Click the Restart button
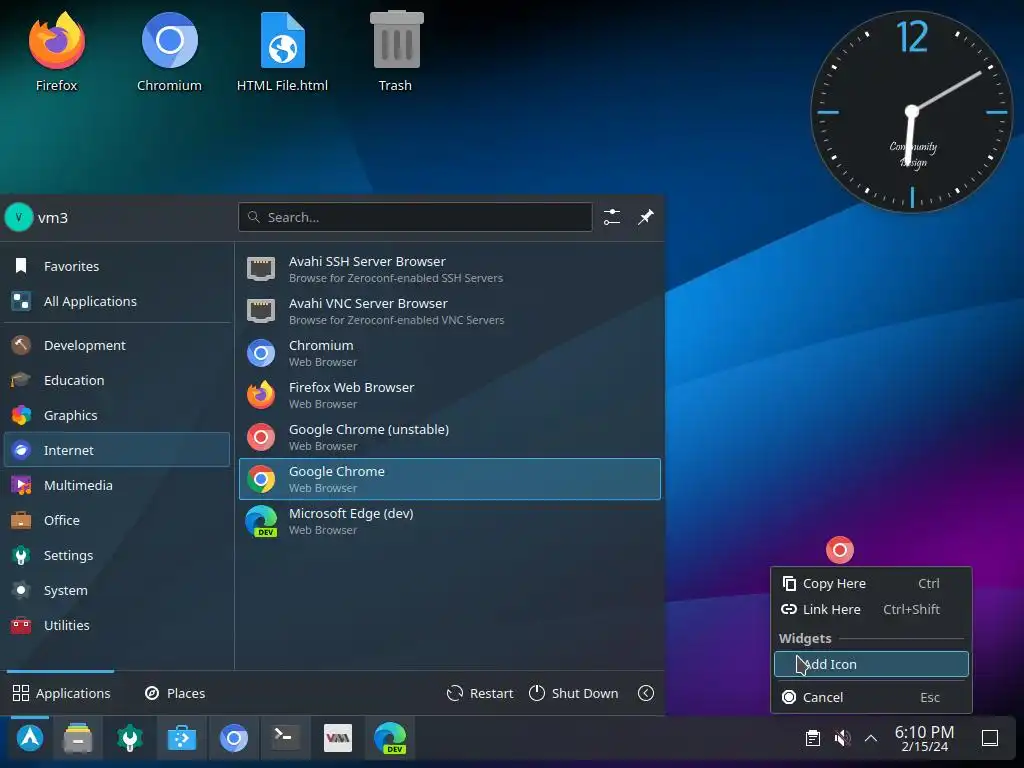 (480, 693)
